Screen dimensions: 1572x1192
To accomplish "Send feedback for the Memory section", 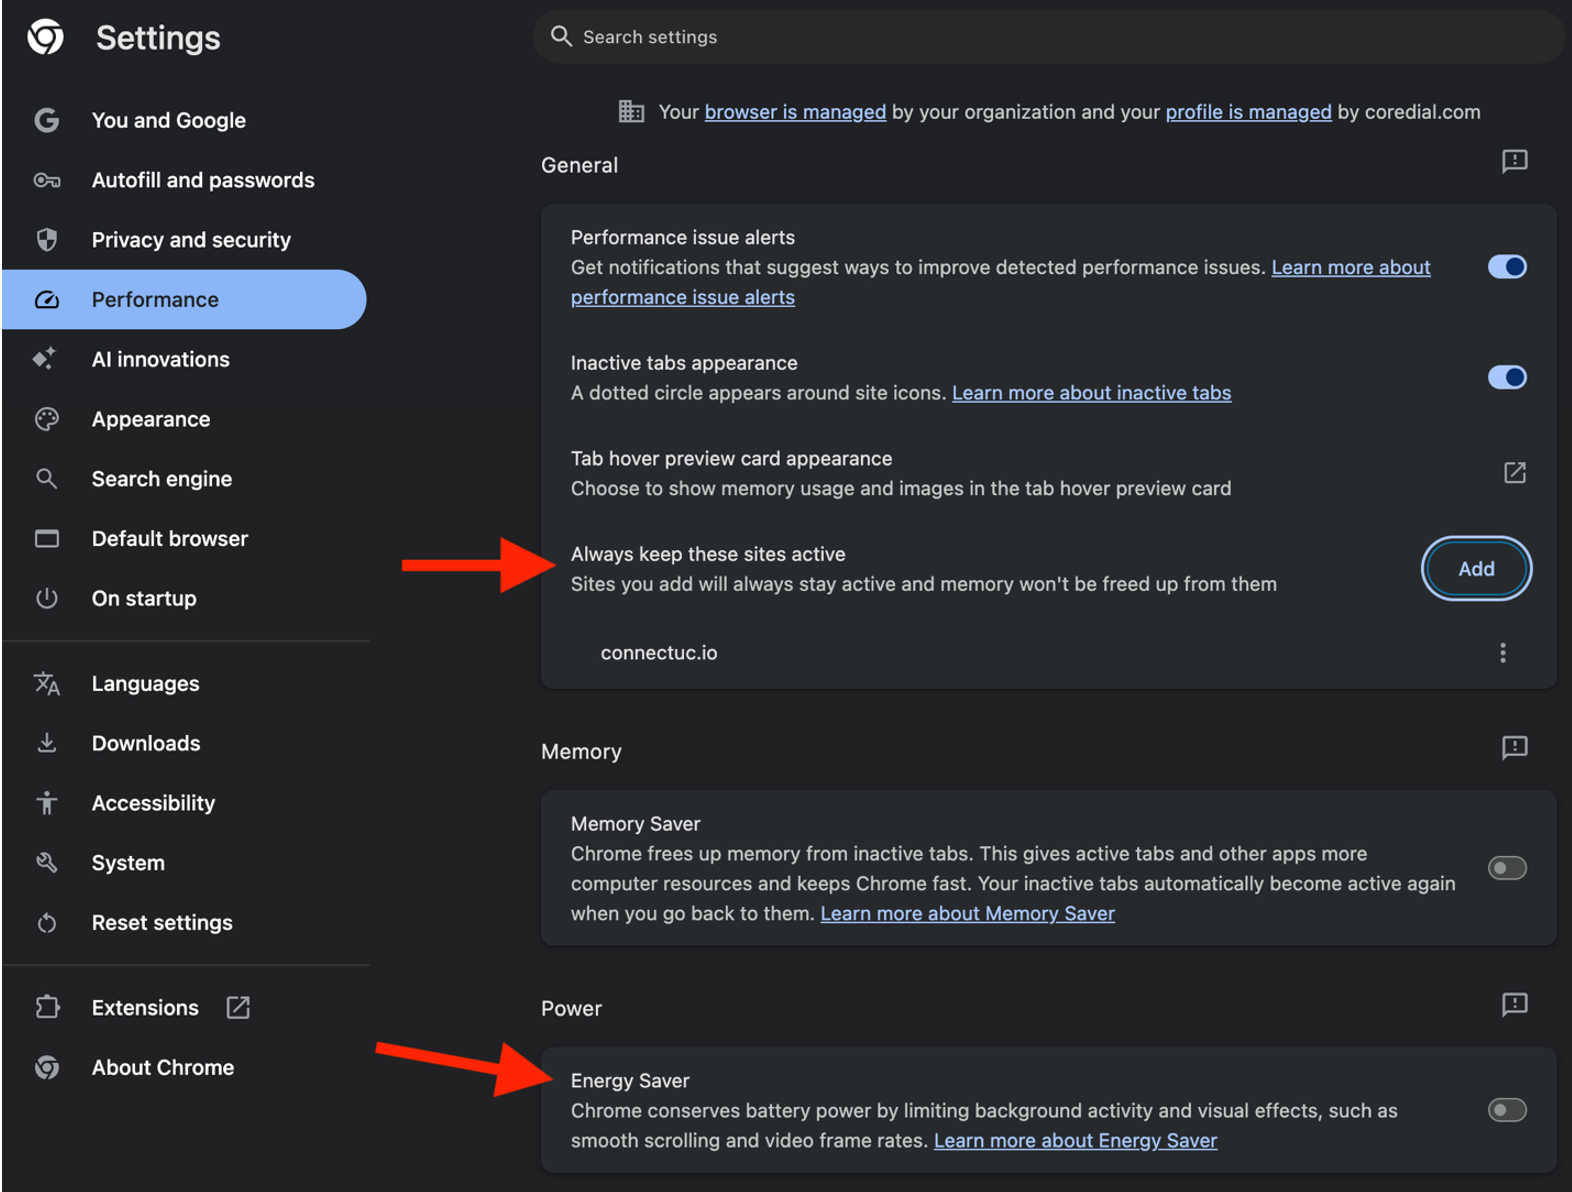I will tap(1514, 747).
